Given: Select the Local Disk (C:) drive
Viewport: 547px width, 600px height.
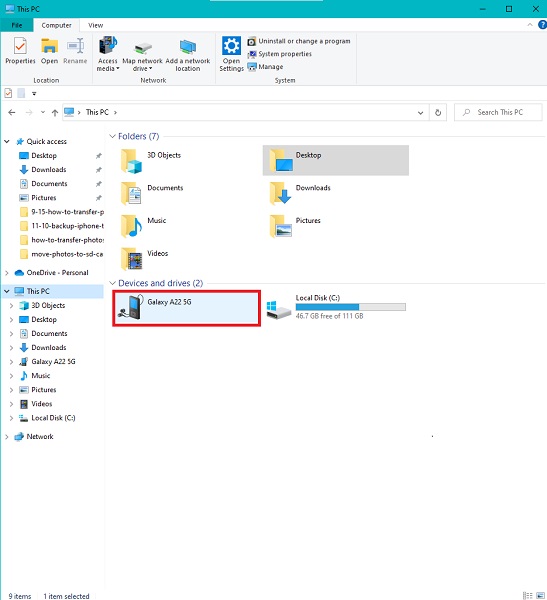Looking at the screenshot, I should point(336,308).
